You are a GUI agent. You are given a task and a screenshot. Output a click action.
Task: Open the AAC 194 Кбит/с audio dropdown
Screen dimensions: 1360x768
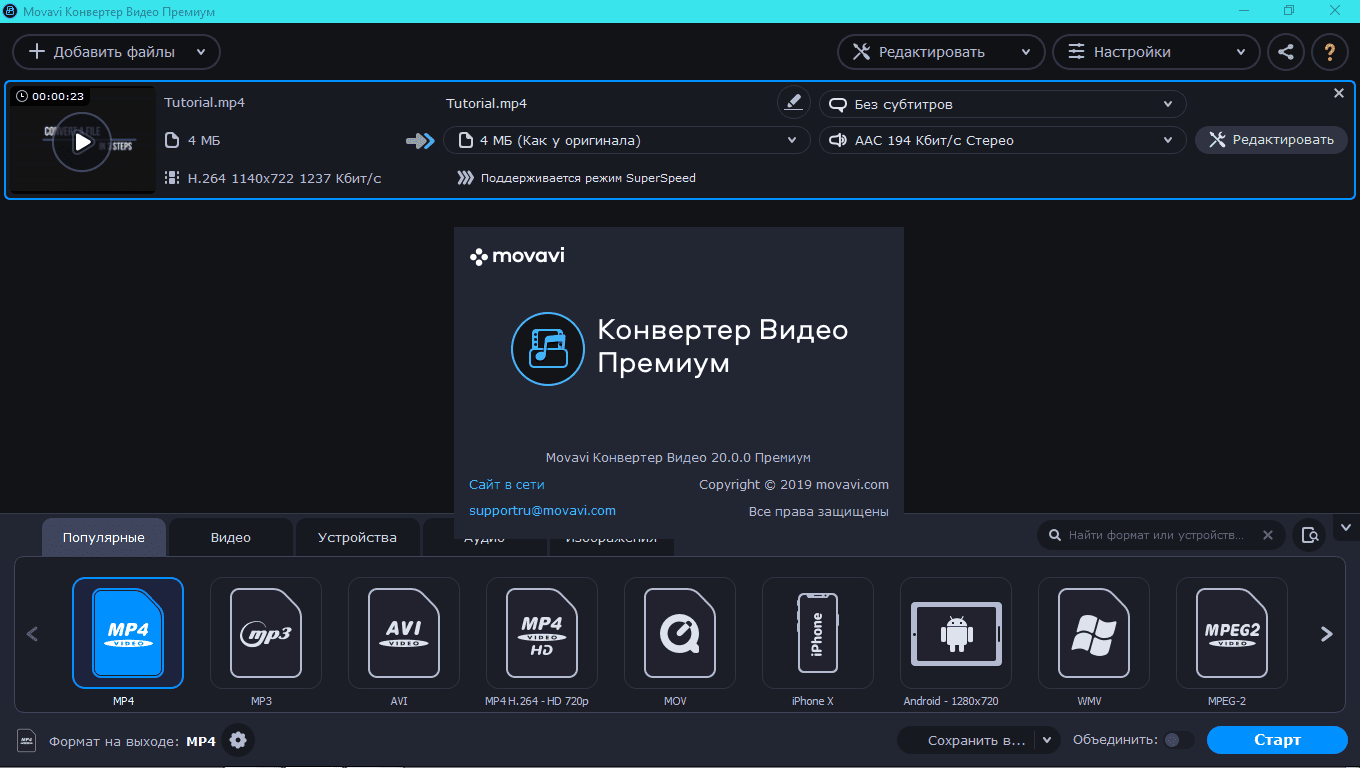[x=1003, y=140]
